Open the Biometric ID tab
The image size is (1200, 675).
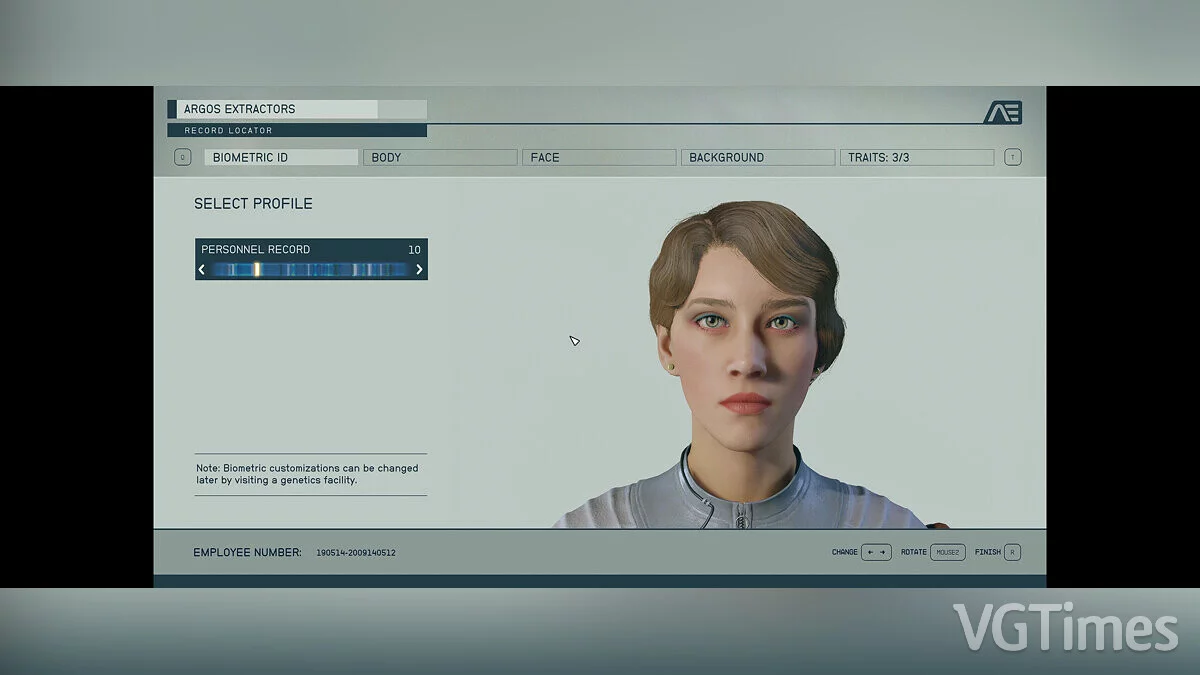281,157
